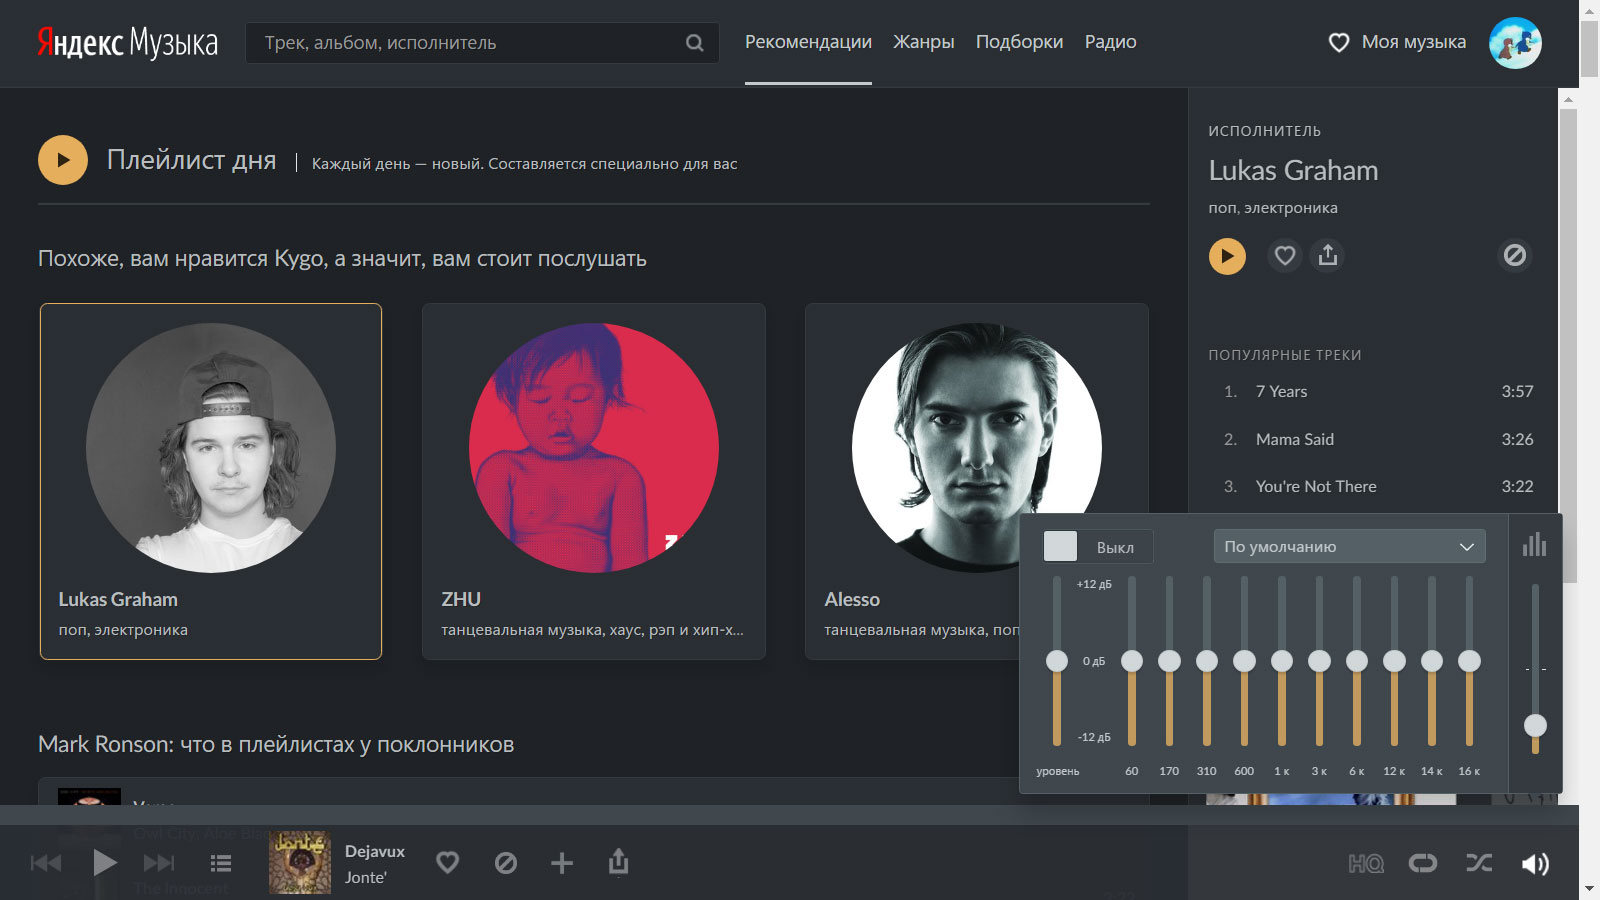Click the search magnifier icon
Screen dimensions: 1600x900
coord(694,43)
